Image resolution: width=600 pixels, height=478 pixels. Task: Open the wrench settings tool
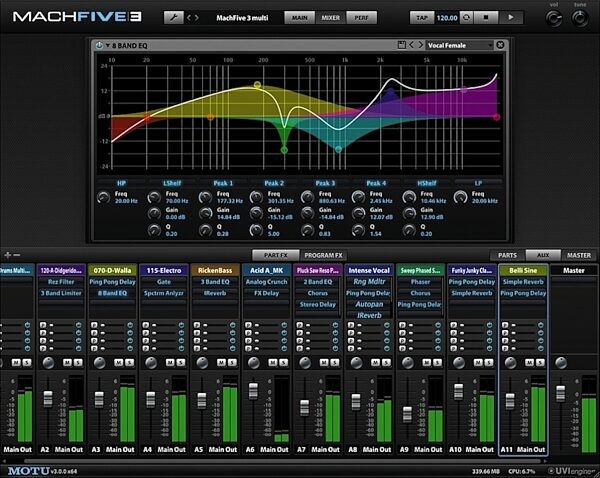tap(173, 18)
